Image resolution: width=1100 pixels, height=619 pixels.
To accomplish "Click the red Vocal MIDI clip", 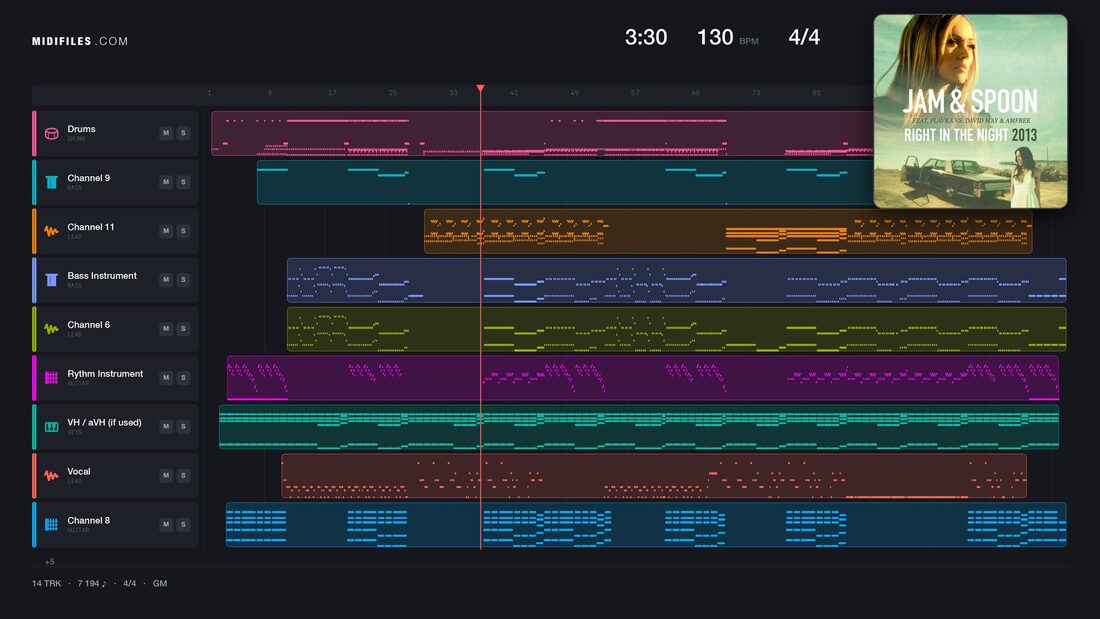I will point(654,476).
